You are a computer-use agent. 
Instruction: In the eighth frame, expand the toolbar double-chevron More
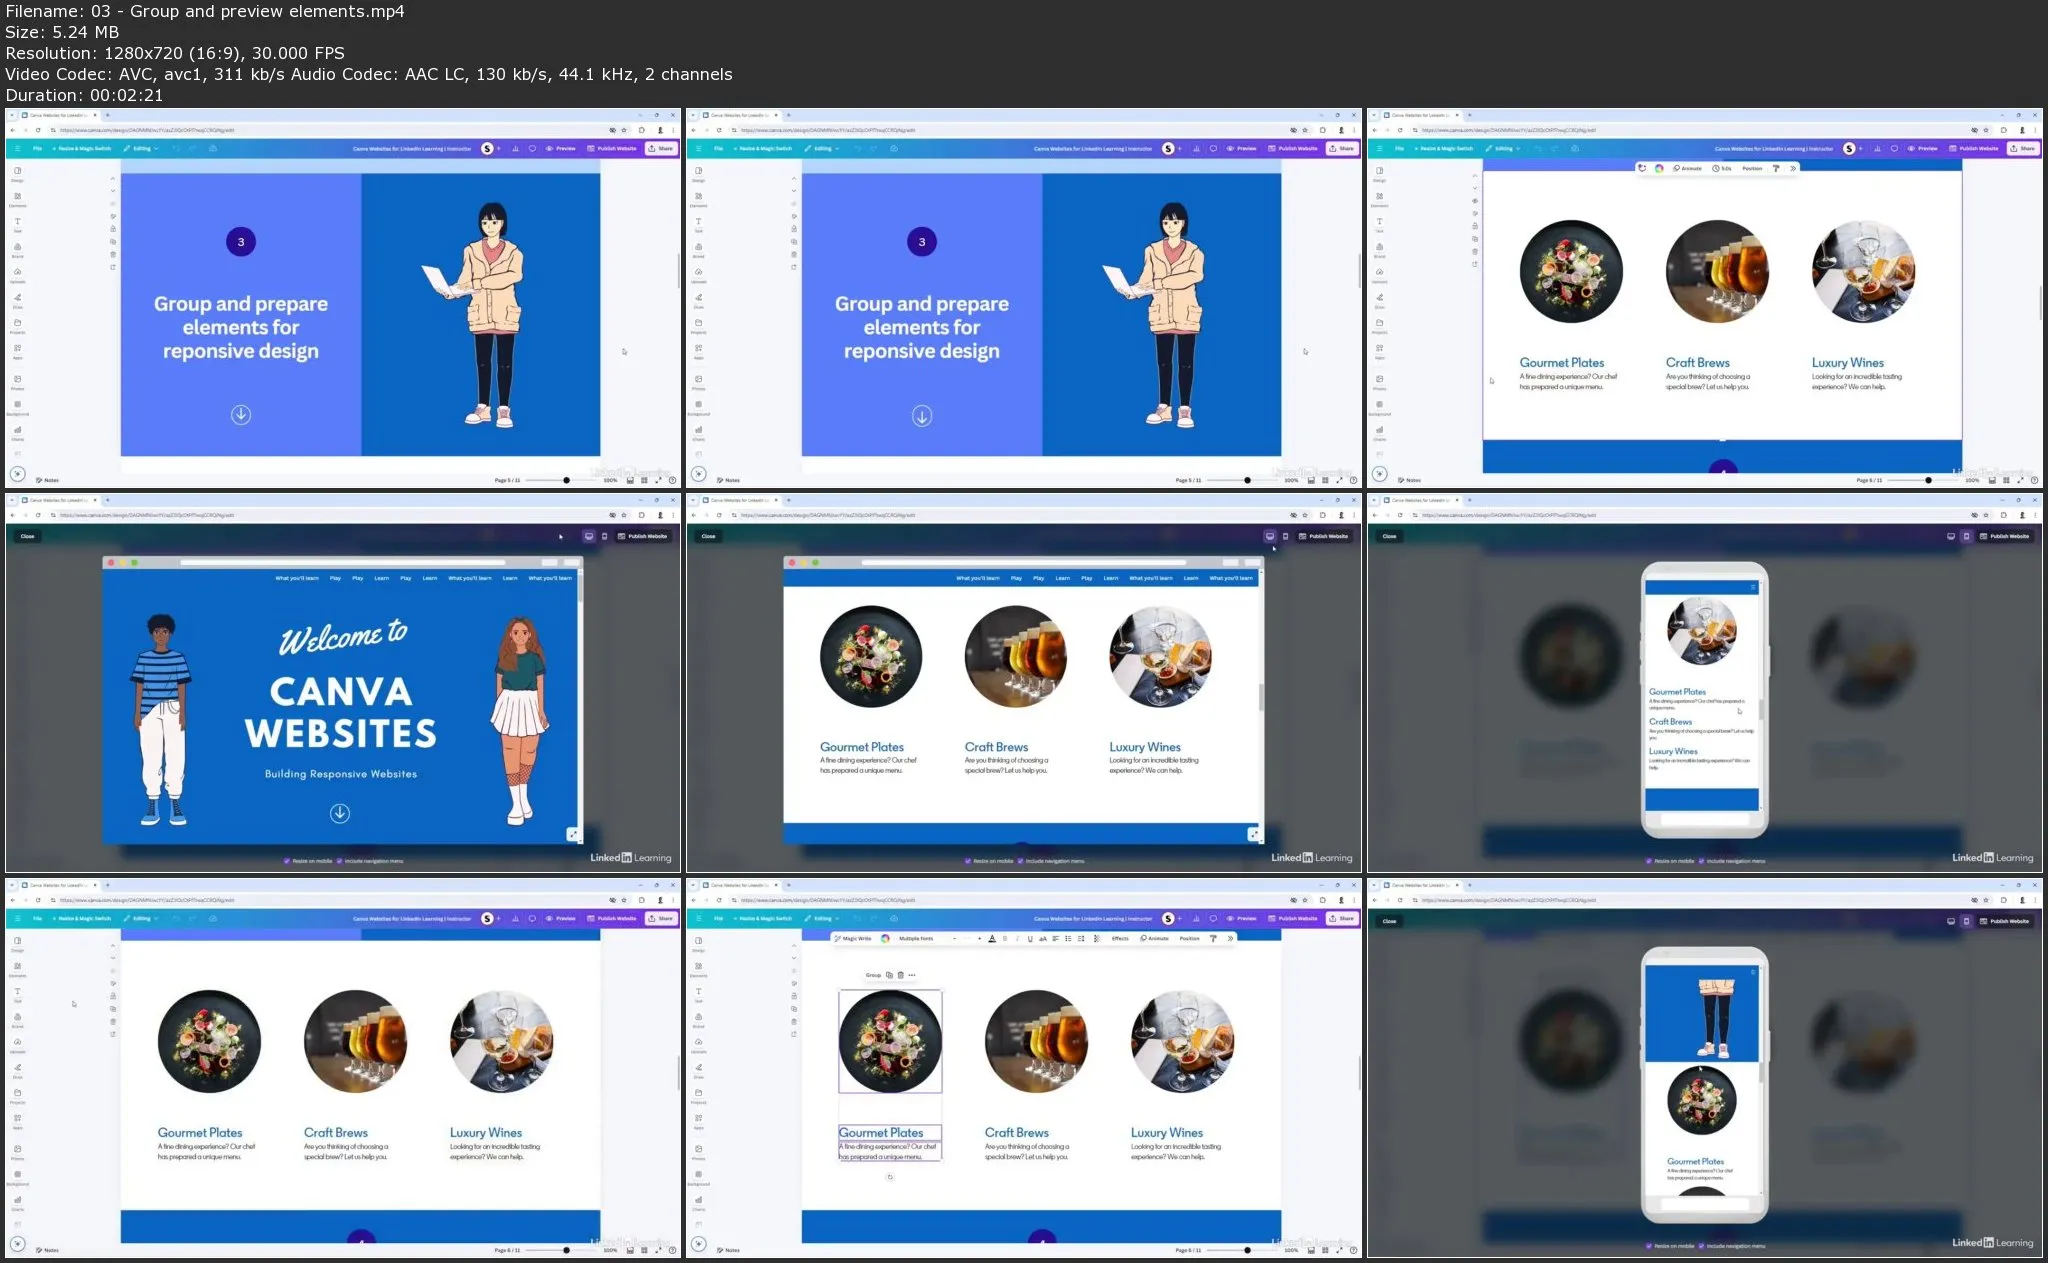pos(1230,938)
